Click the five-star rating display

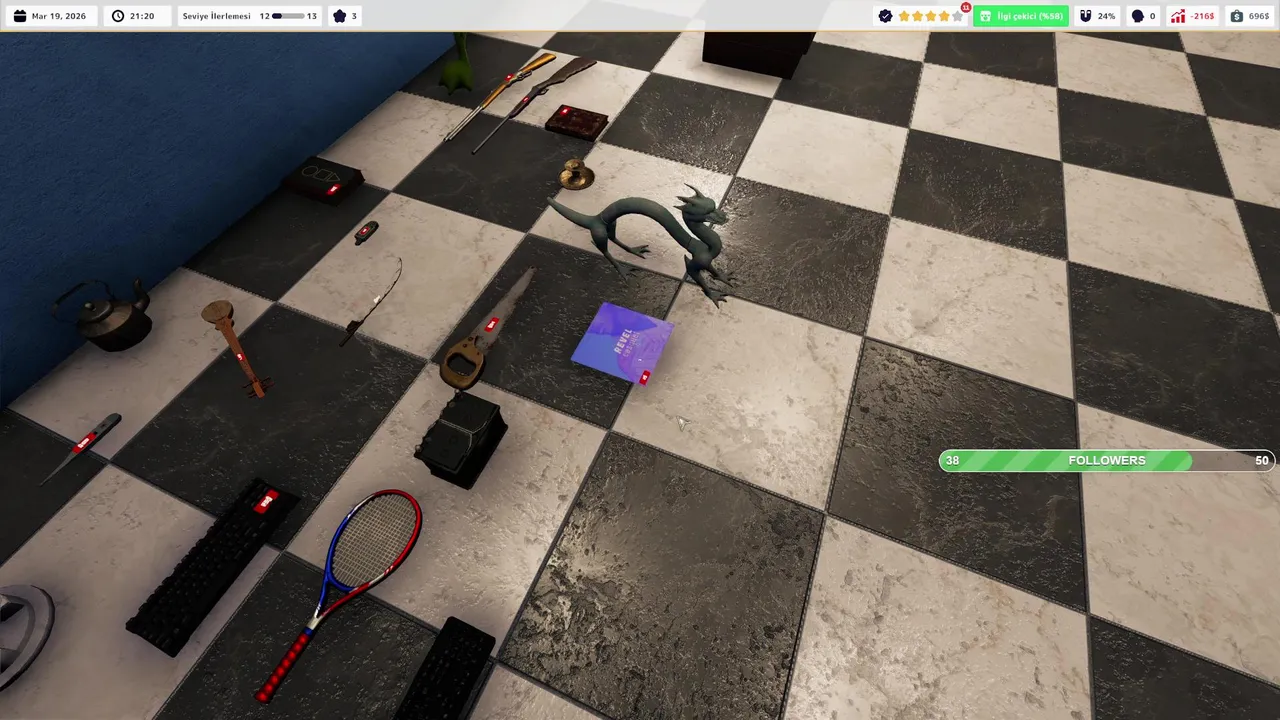(x=931, y=16)
